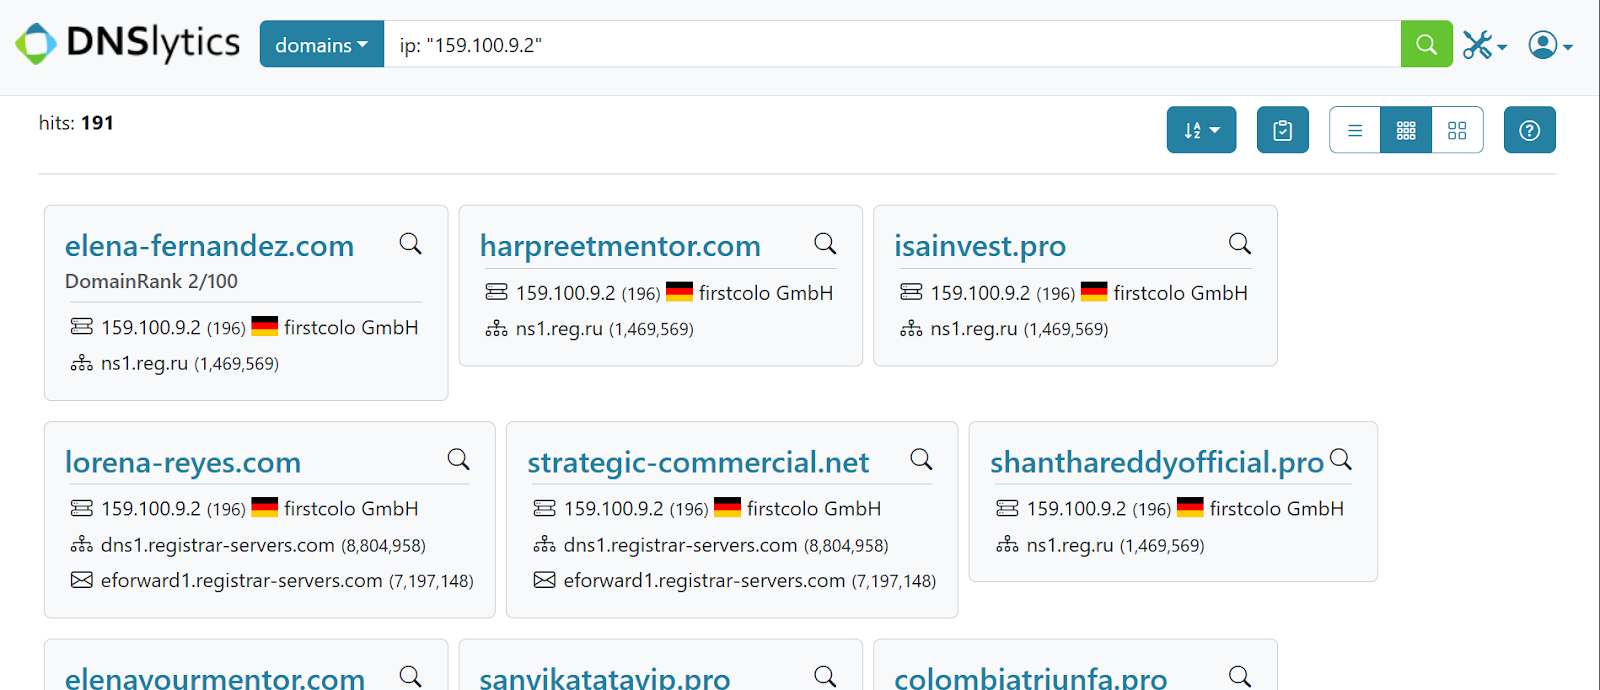The width and height of the screenshot is (1600, 690).
Task: Click magnifier icon on strategic-commercial.net card
Action: pyautogui.click(x=921, y=459)
